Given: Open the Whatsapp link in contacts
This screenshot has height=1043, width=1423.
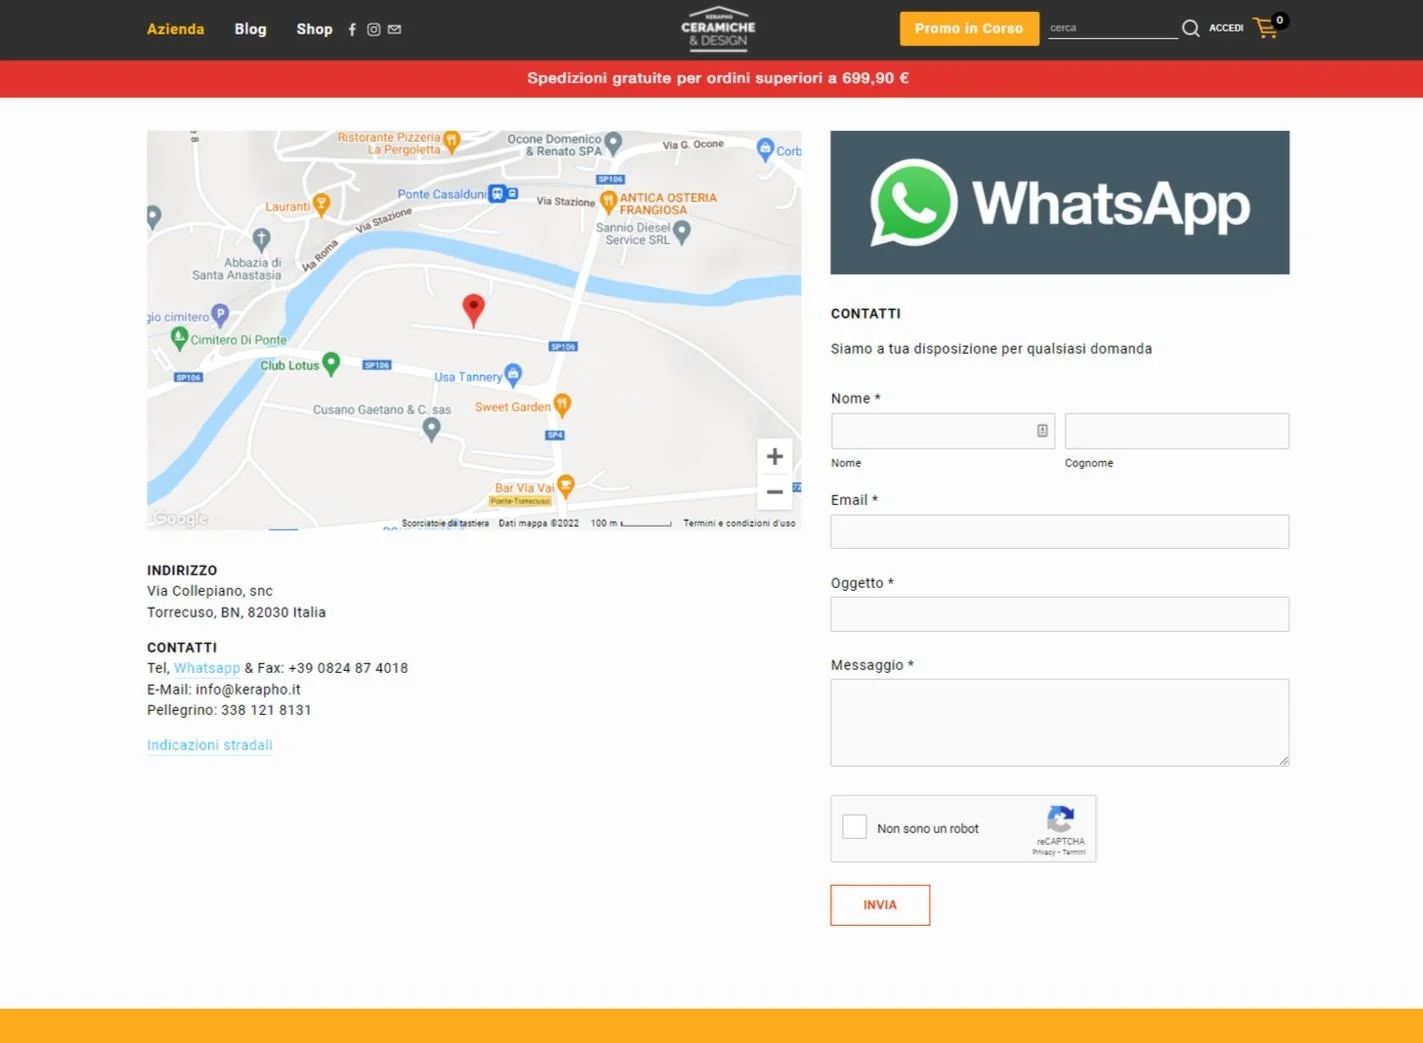Looking at the screenshot, I should click(x=207, y=668).
